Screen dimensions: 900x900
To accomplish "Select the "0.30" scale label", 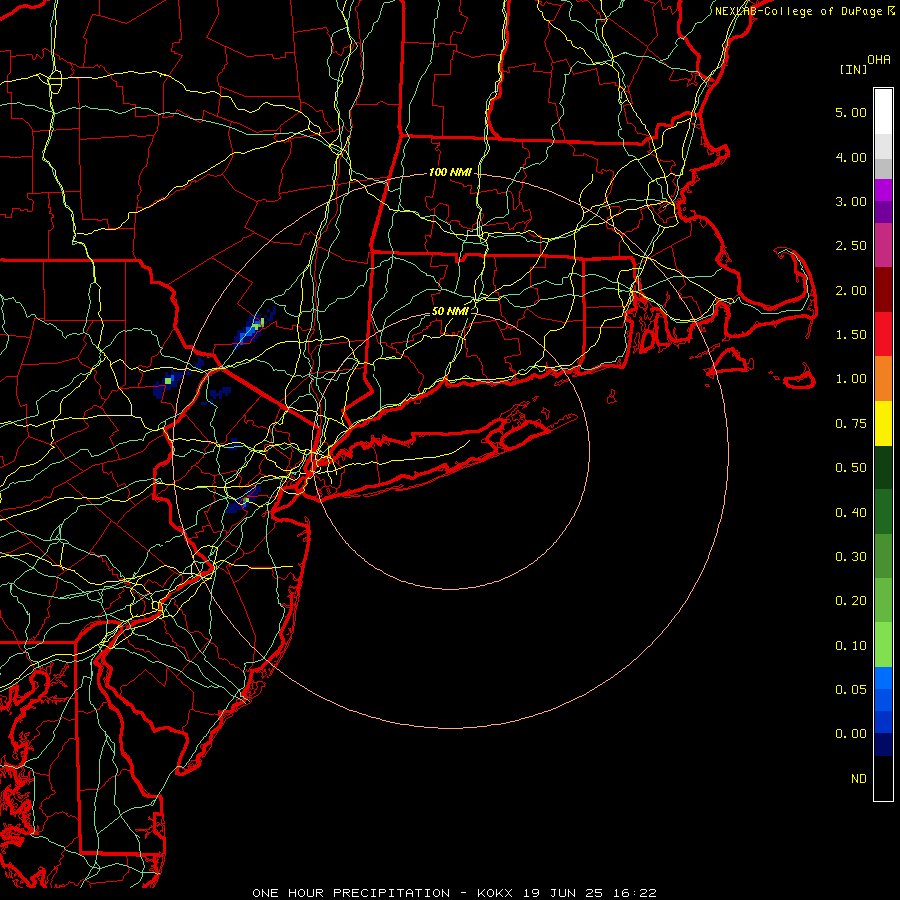I will tap(851, 557).
